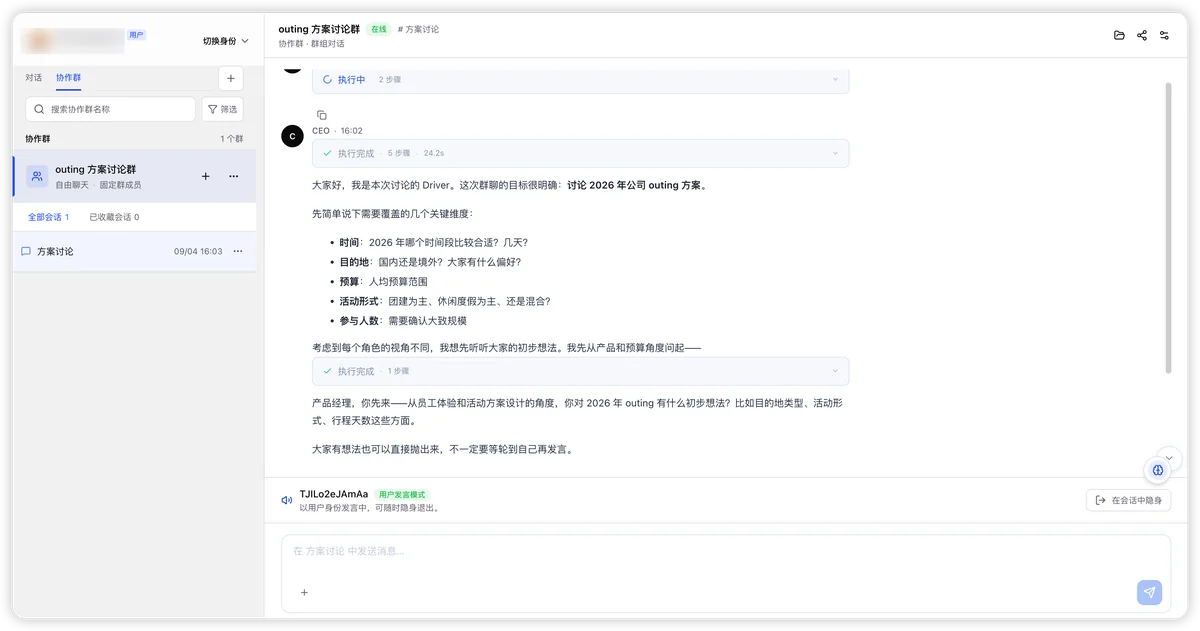1200x631 pixels.
Task: Copy message using copy icon above CEO
Action: coord(321,115)
